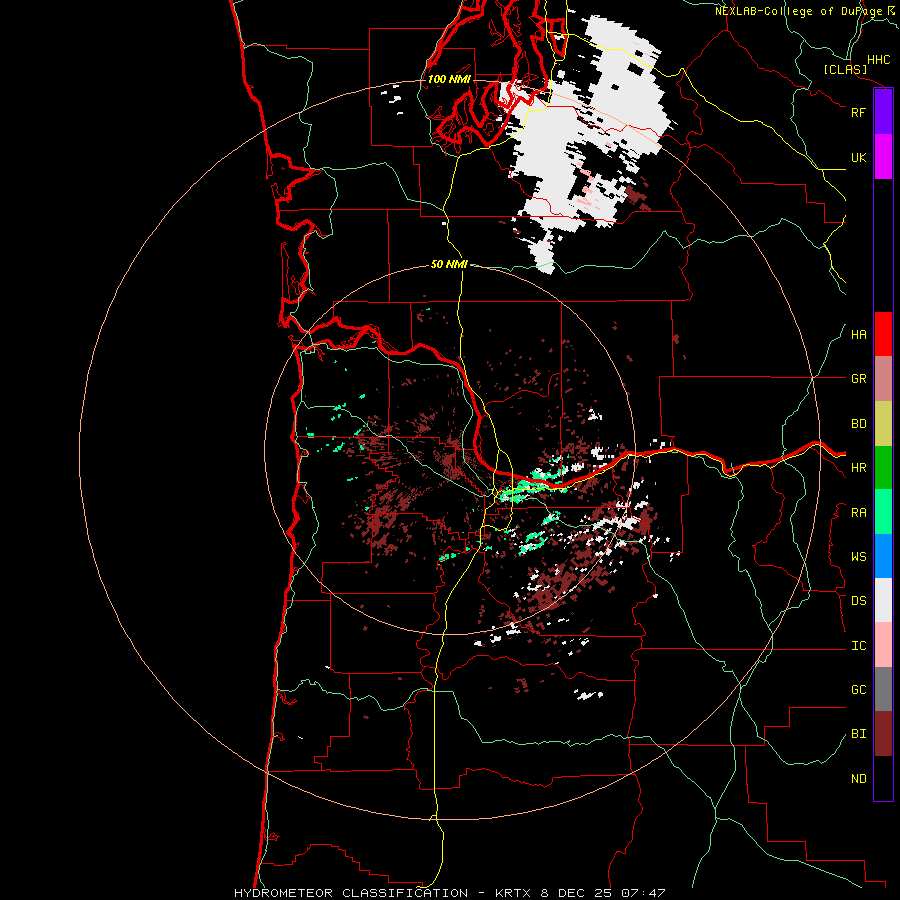
Task: Click the BI brown legend swatch
Action: 883,734
